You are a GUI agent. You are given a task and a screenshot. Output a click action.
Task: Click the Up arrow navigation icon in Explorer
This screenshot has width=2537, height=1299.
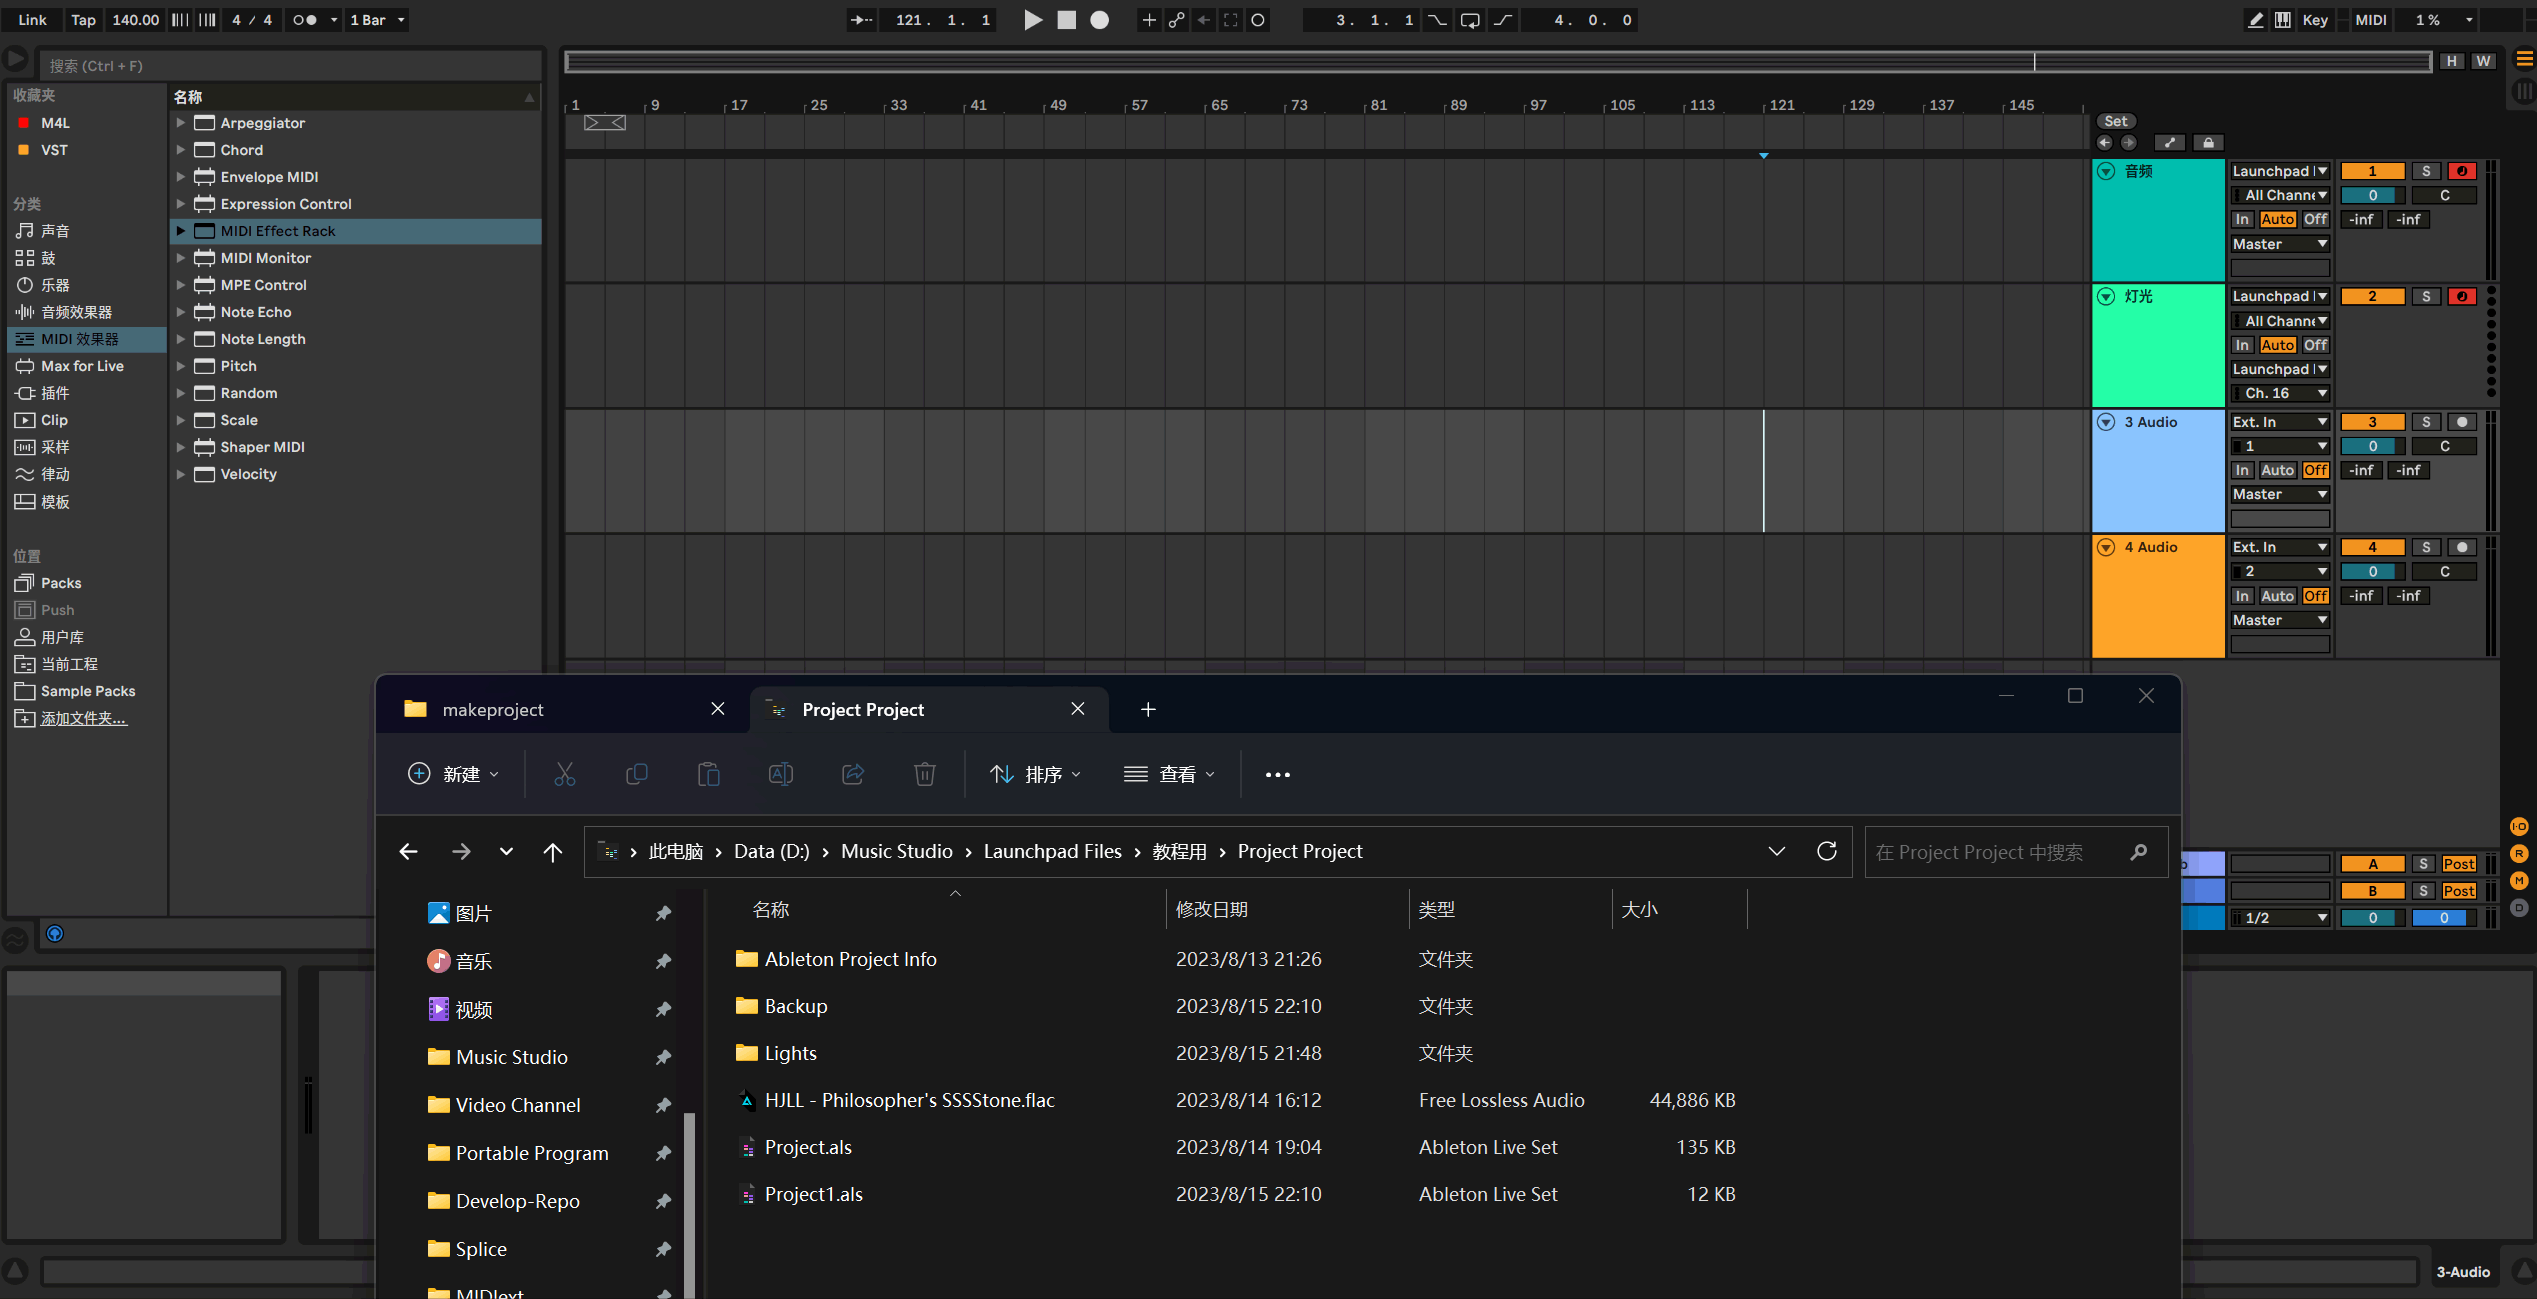[x=552, y=851]
